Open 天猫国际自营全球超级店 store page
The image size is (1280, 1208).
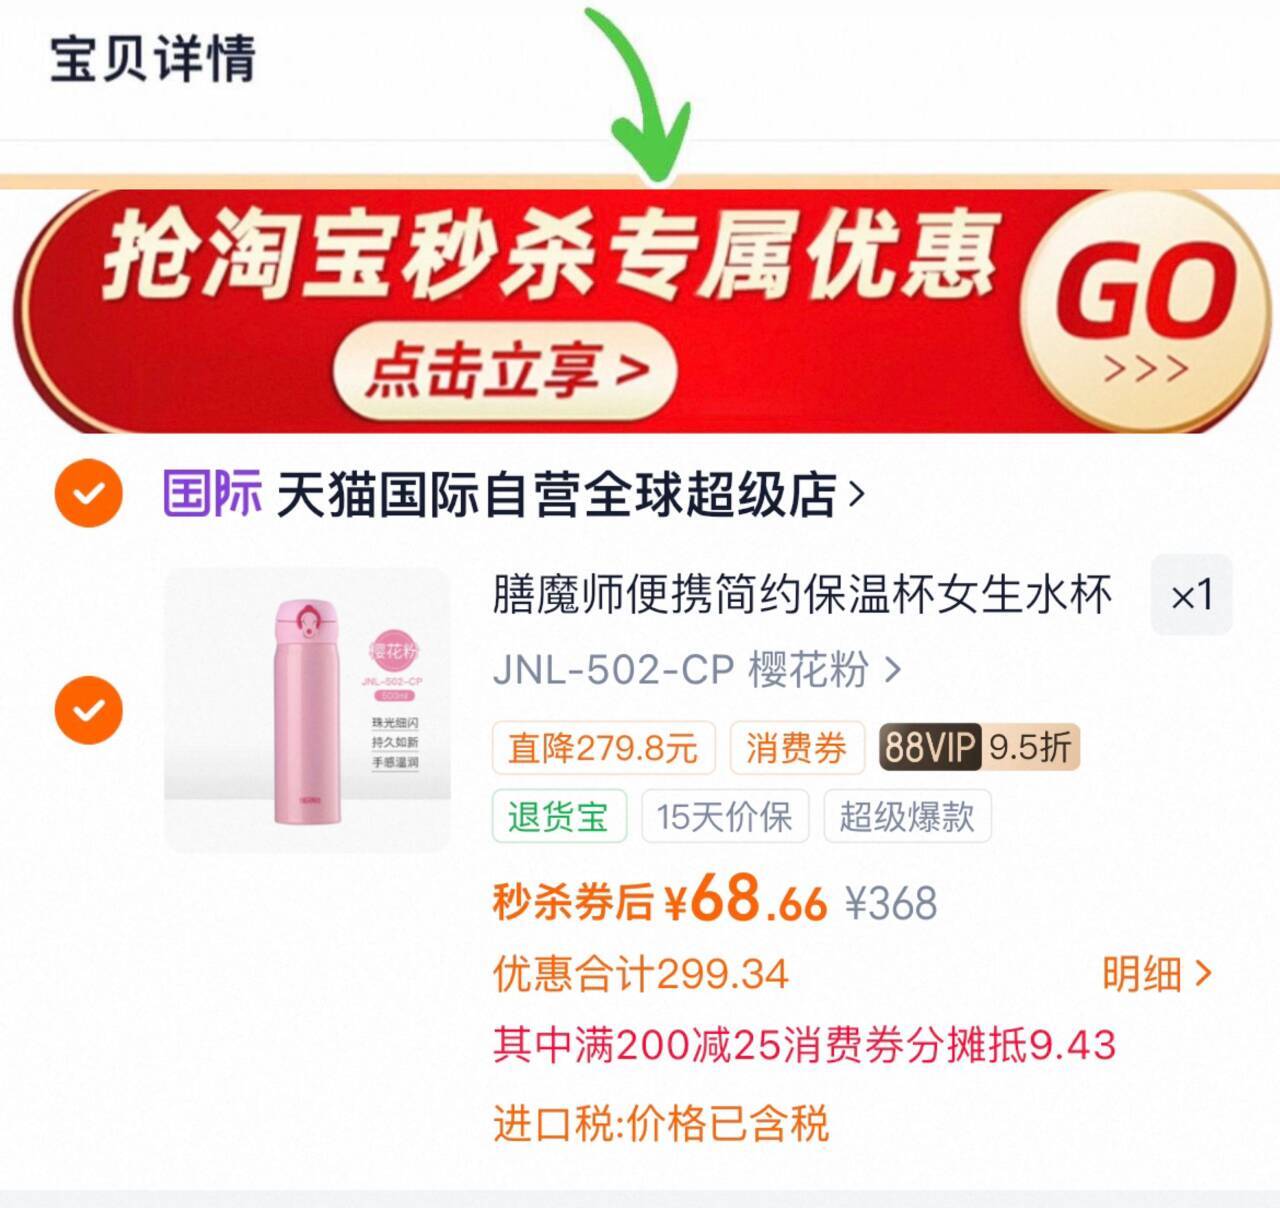click(x=555, y=494)
